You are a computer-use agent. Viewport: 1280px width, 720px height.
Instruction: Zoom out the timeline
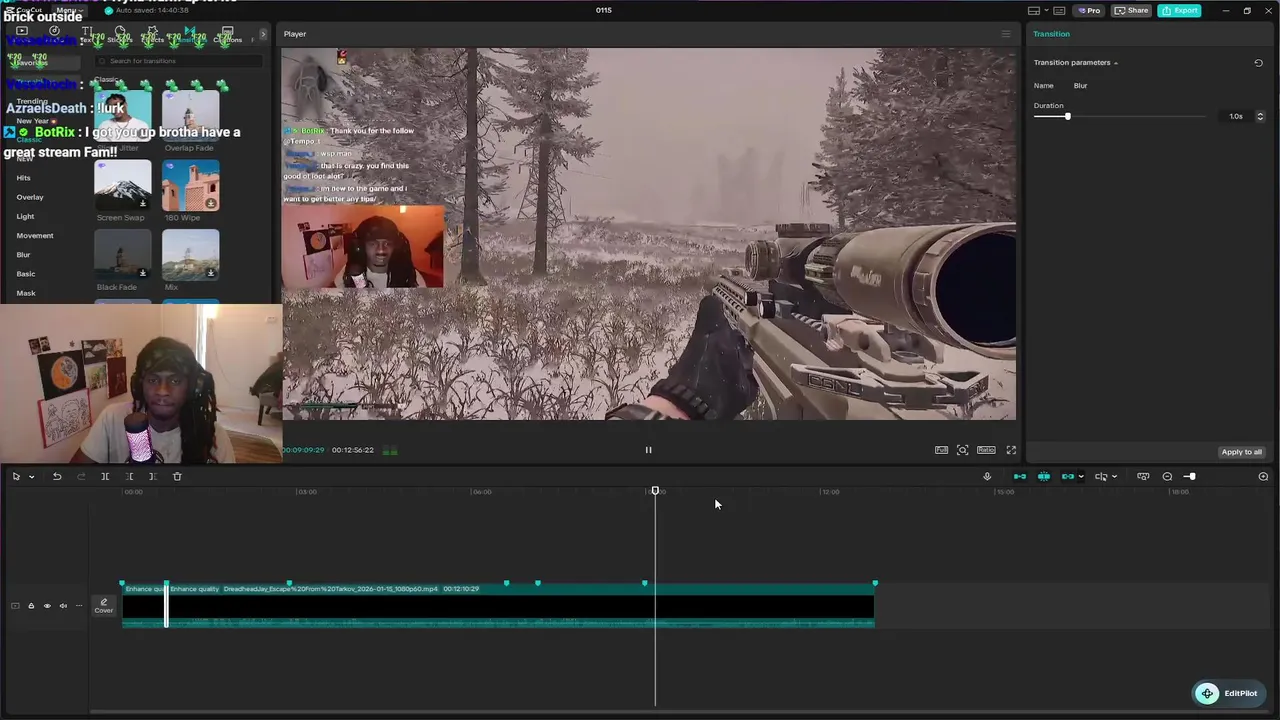point(1167,476)
